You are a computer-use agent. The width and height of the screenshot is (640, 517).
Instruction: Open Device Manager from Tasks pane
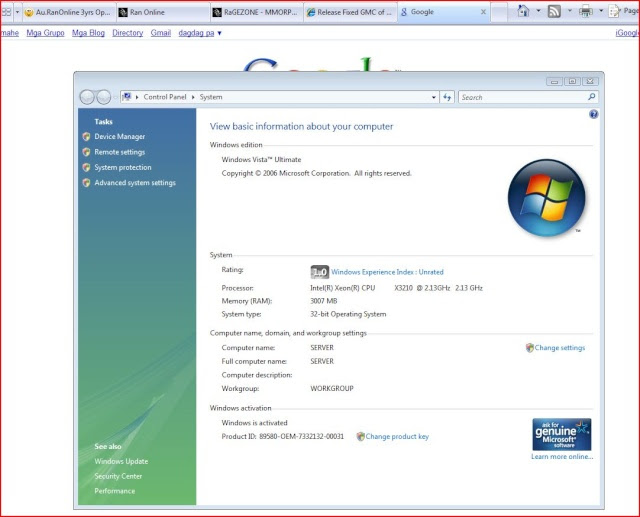(x=119, y=137)
